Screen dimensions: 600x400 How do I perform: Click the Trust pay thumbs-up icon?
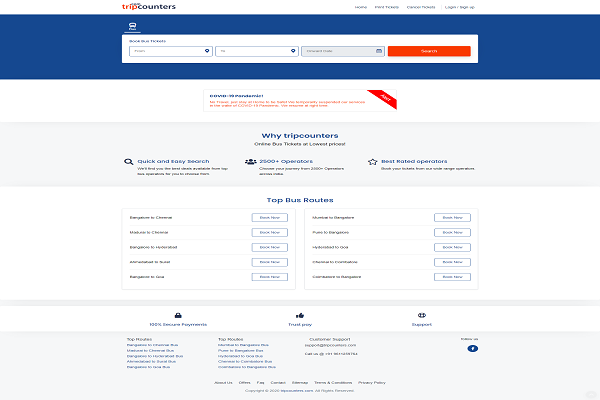coord(300,315)
